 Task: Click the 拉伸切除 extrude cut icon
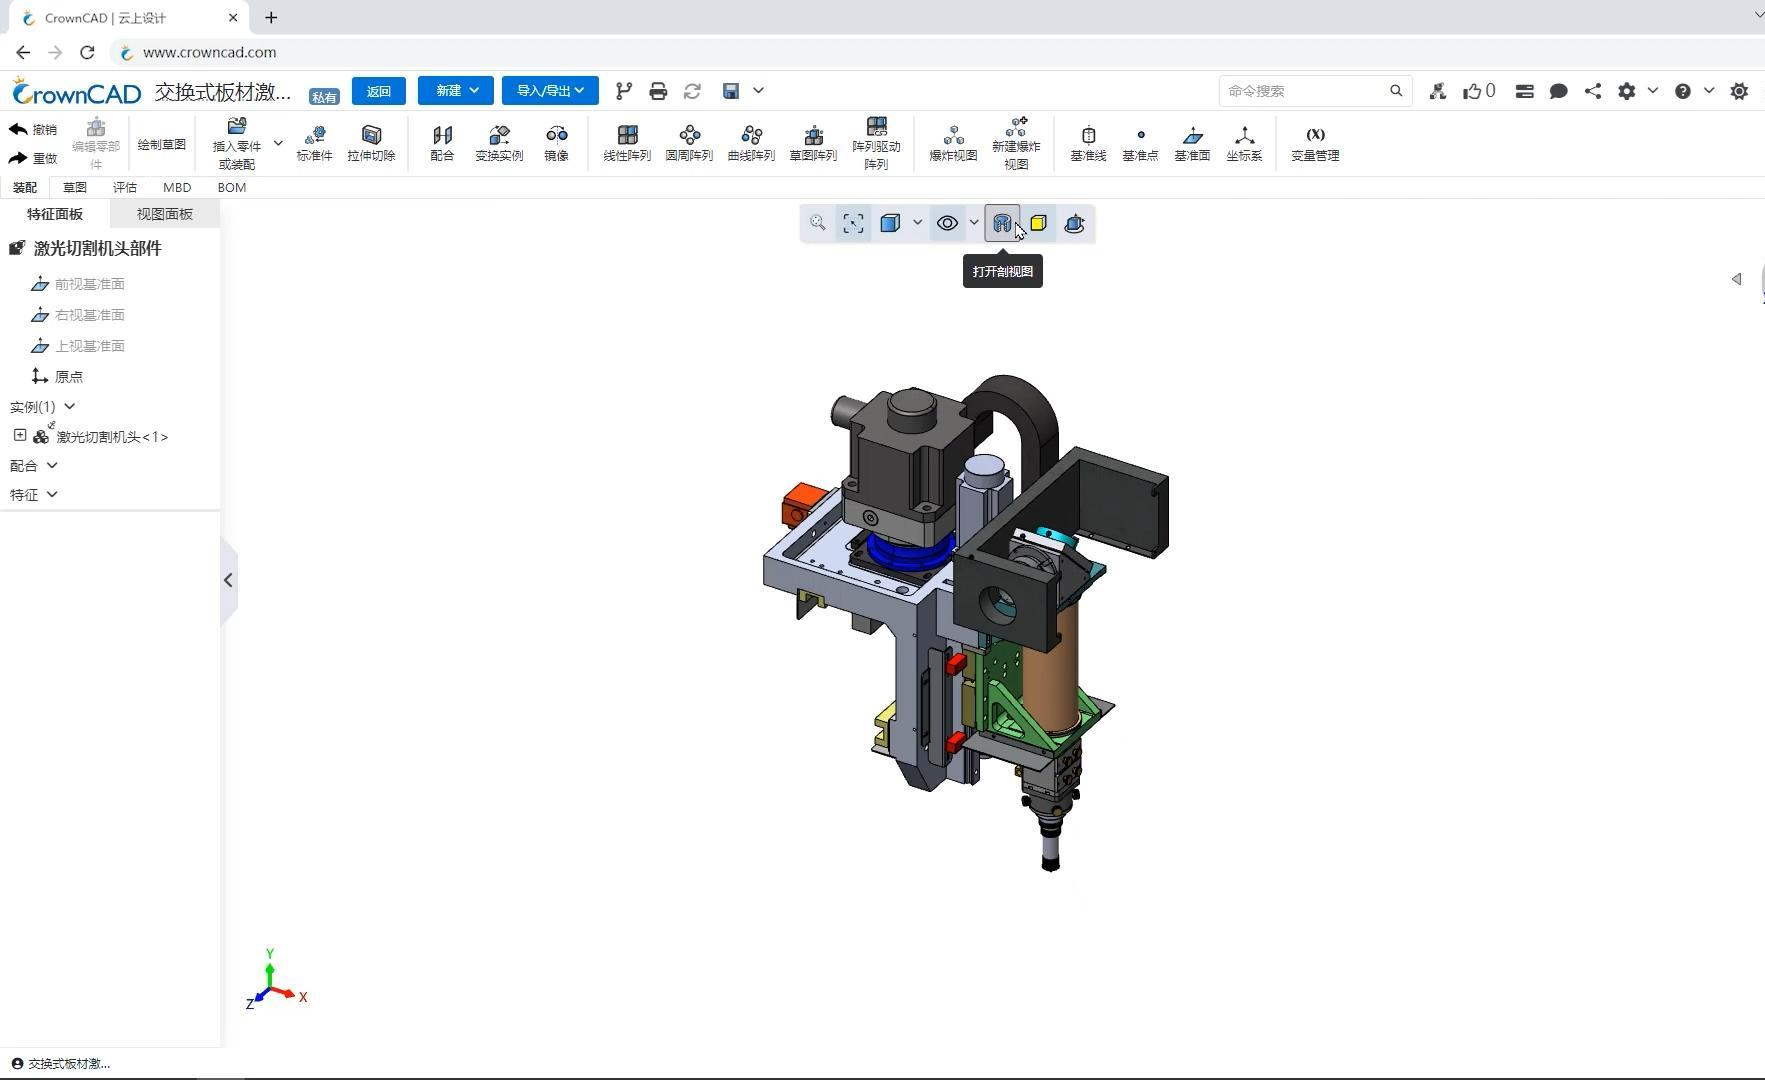click(x=371, y=142)
